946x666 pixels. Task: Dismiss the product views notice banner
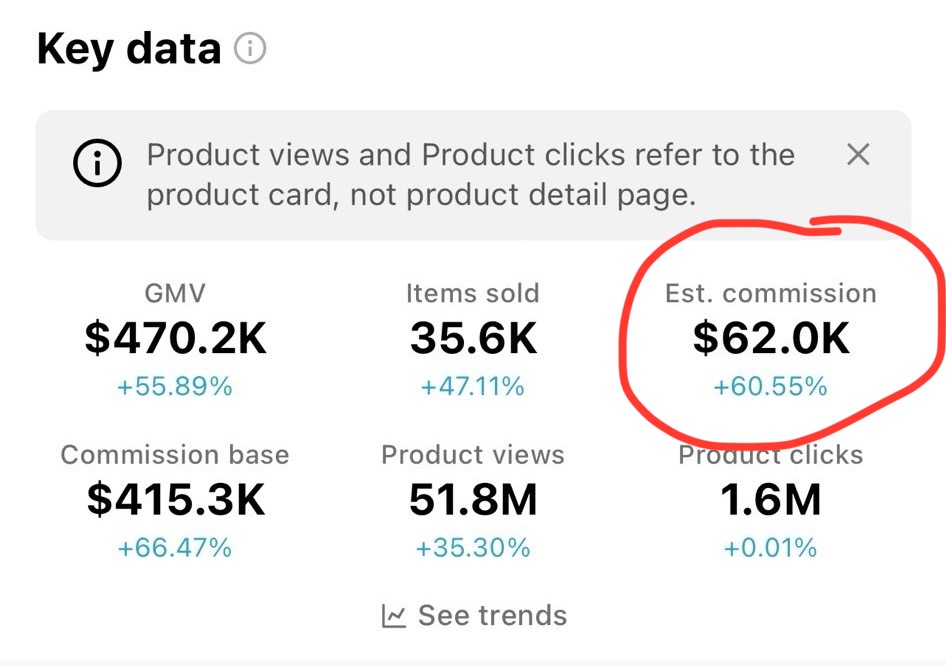(x=858, y=155)
